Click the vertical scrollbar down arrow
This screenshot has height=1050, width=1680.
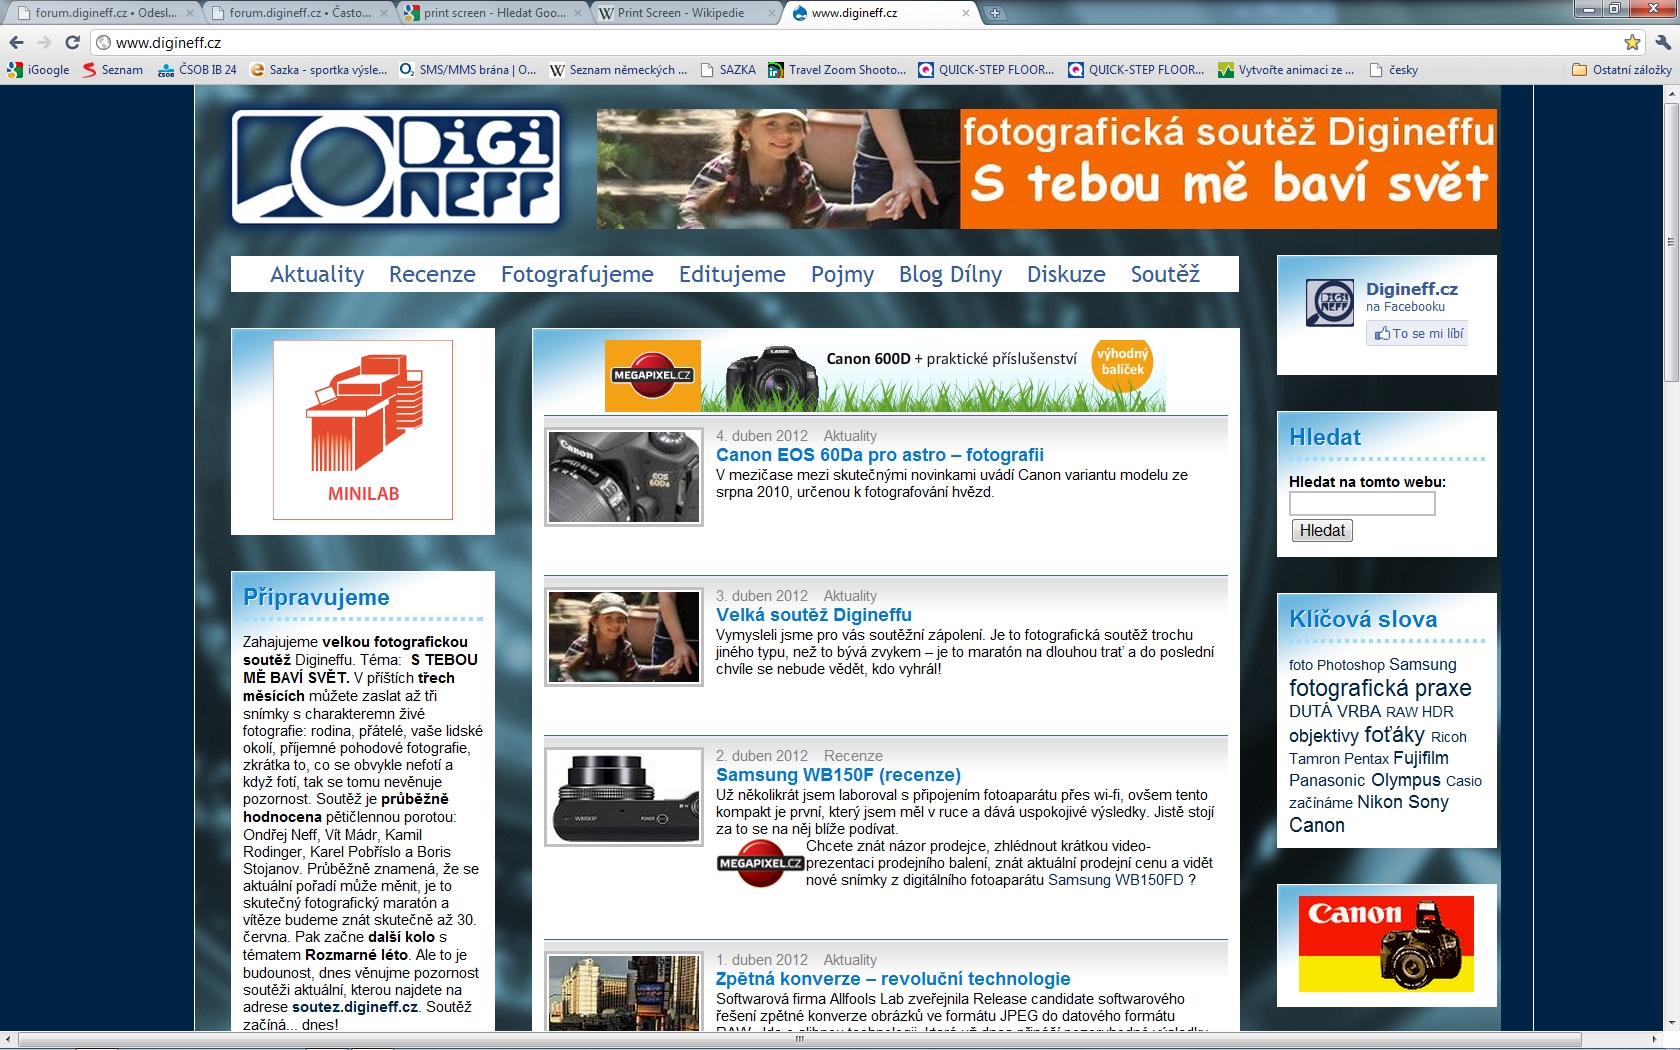pyautogui.click(x=1670, y=1023)
